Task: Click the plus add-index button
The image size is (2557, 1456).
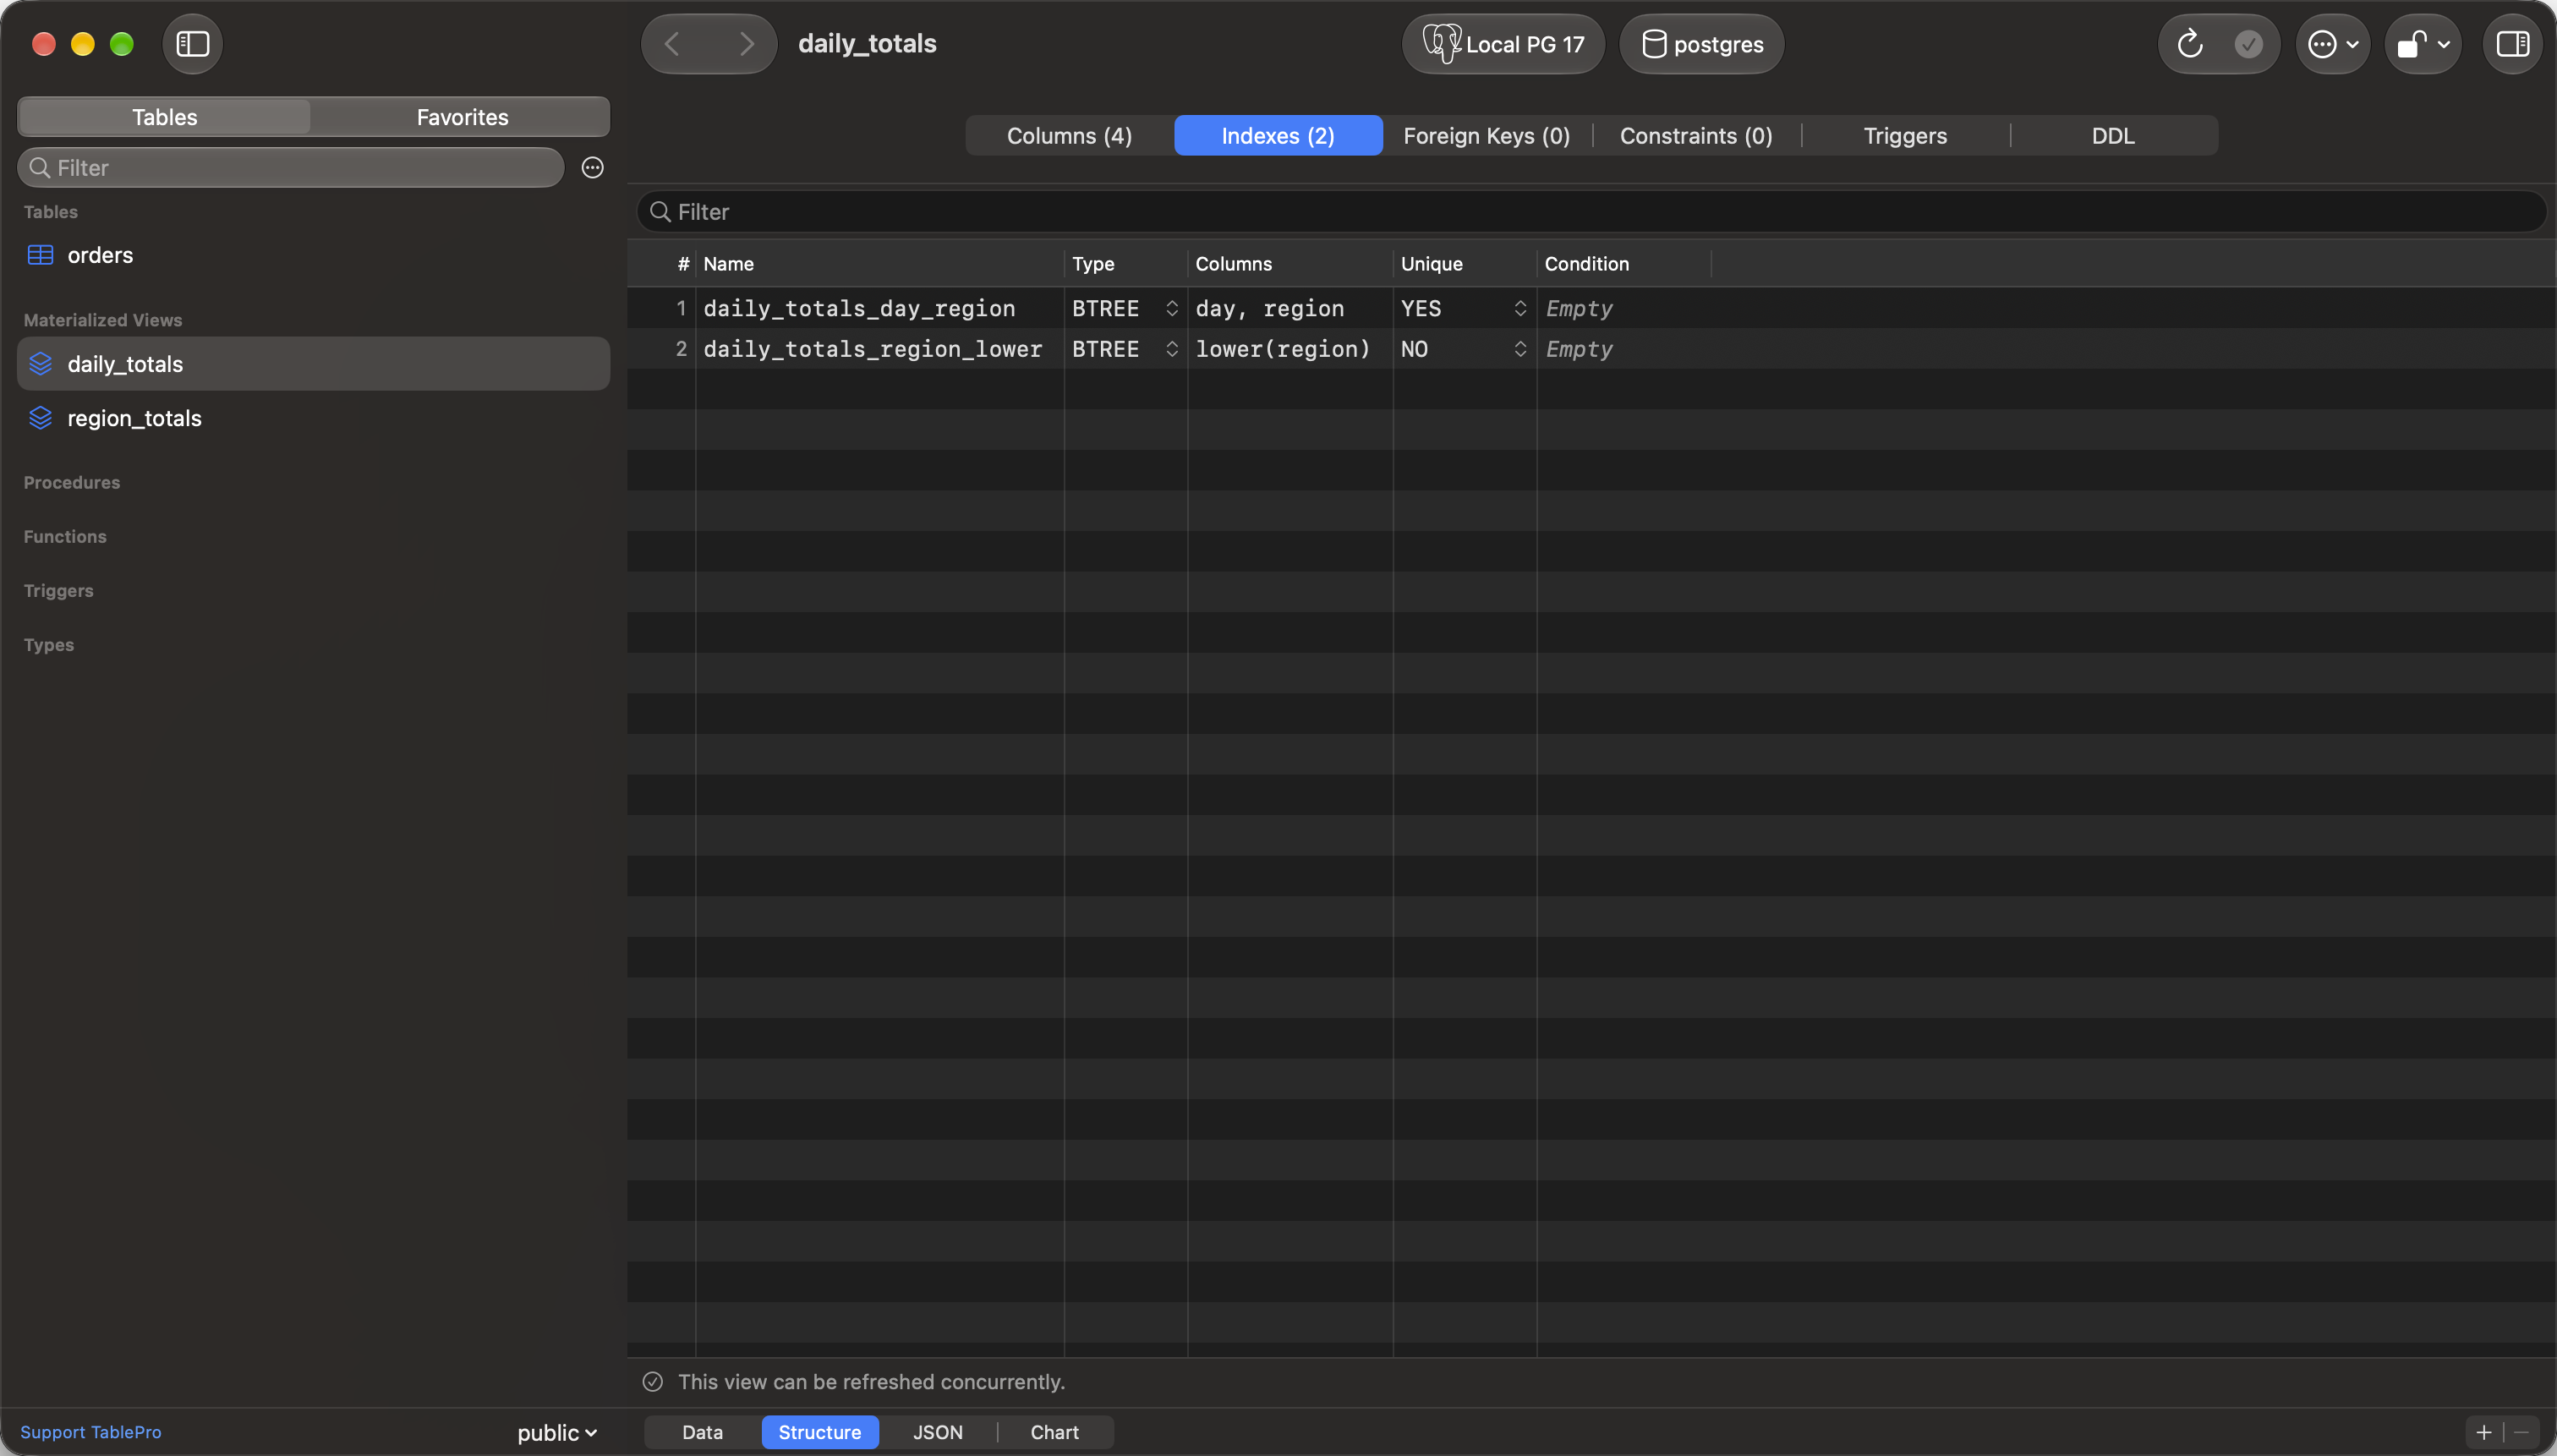Action: click(2483, 1432)
